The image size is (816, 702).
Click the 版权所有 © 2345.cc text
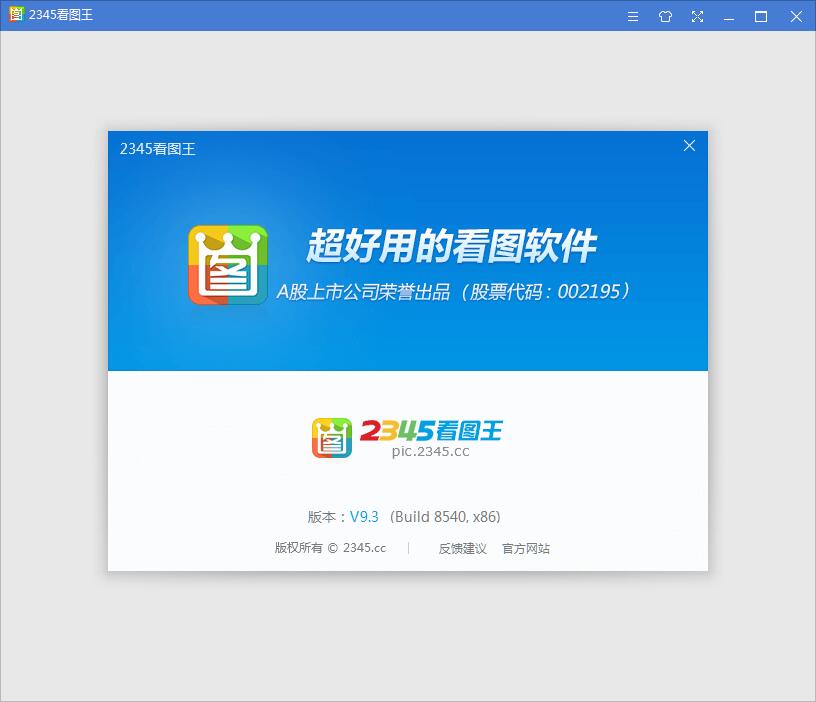click(330, 548)
